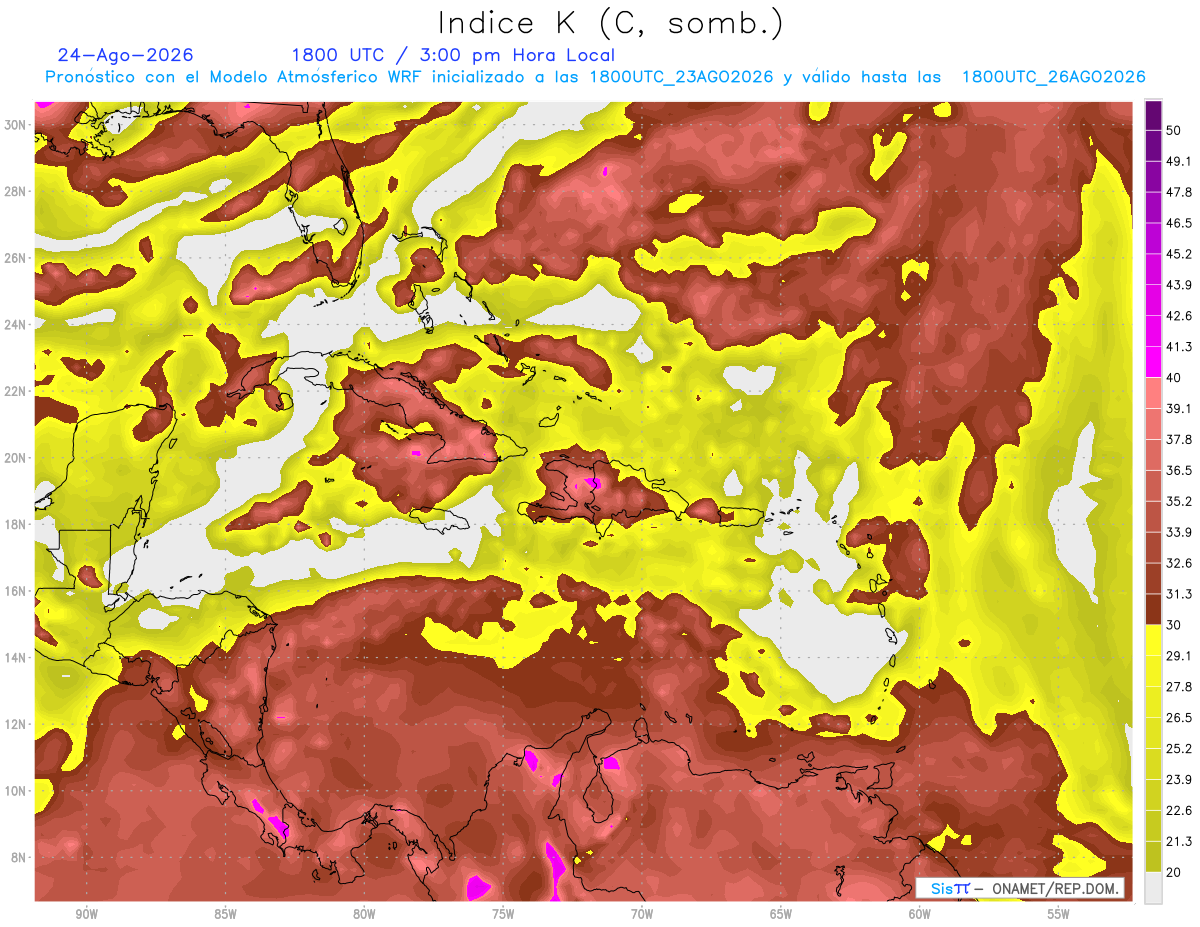
Task: Click the 60W longitude label
Action: tap(920, 915)
